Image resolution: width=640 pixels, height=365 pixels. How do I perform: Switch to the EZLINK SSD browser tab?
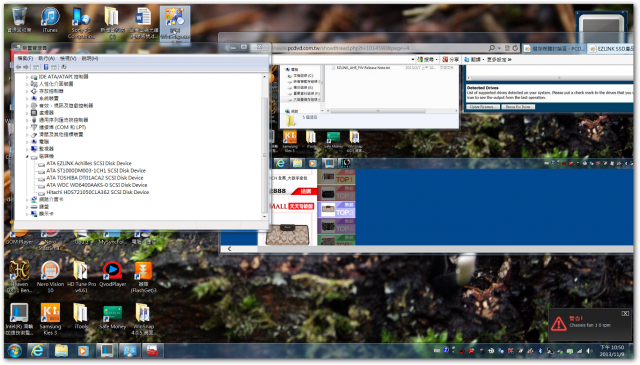tap(610, 49)
